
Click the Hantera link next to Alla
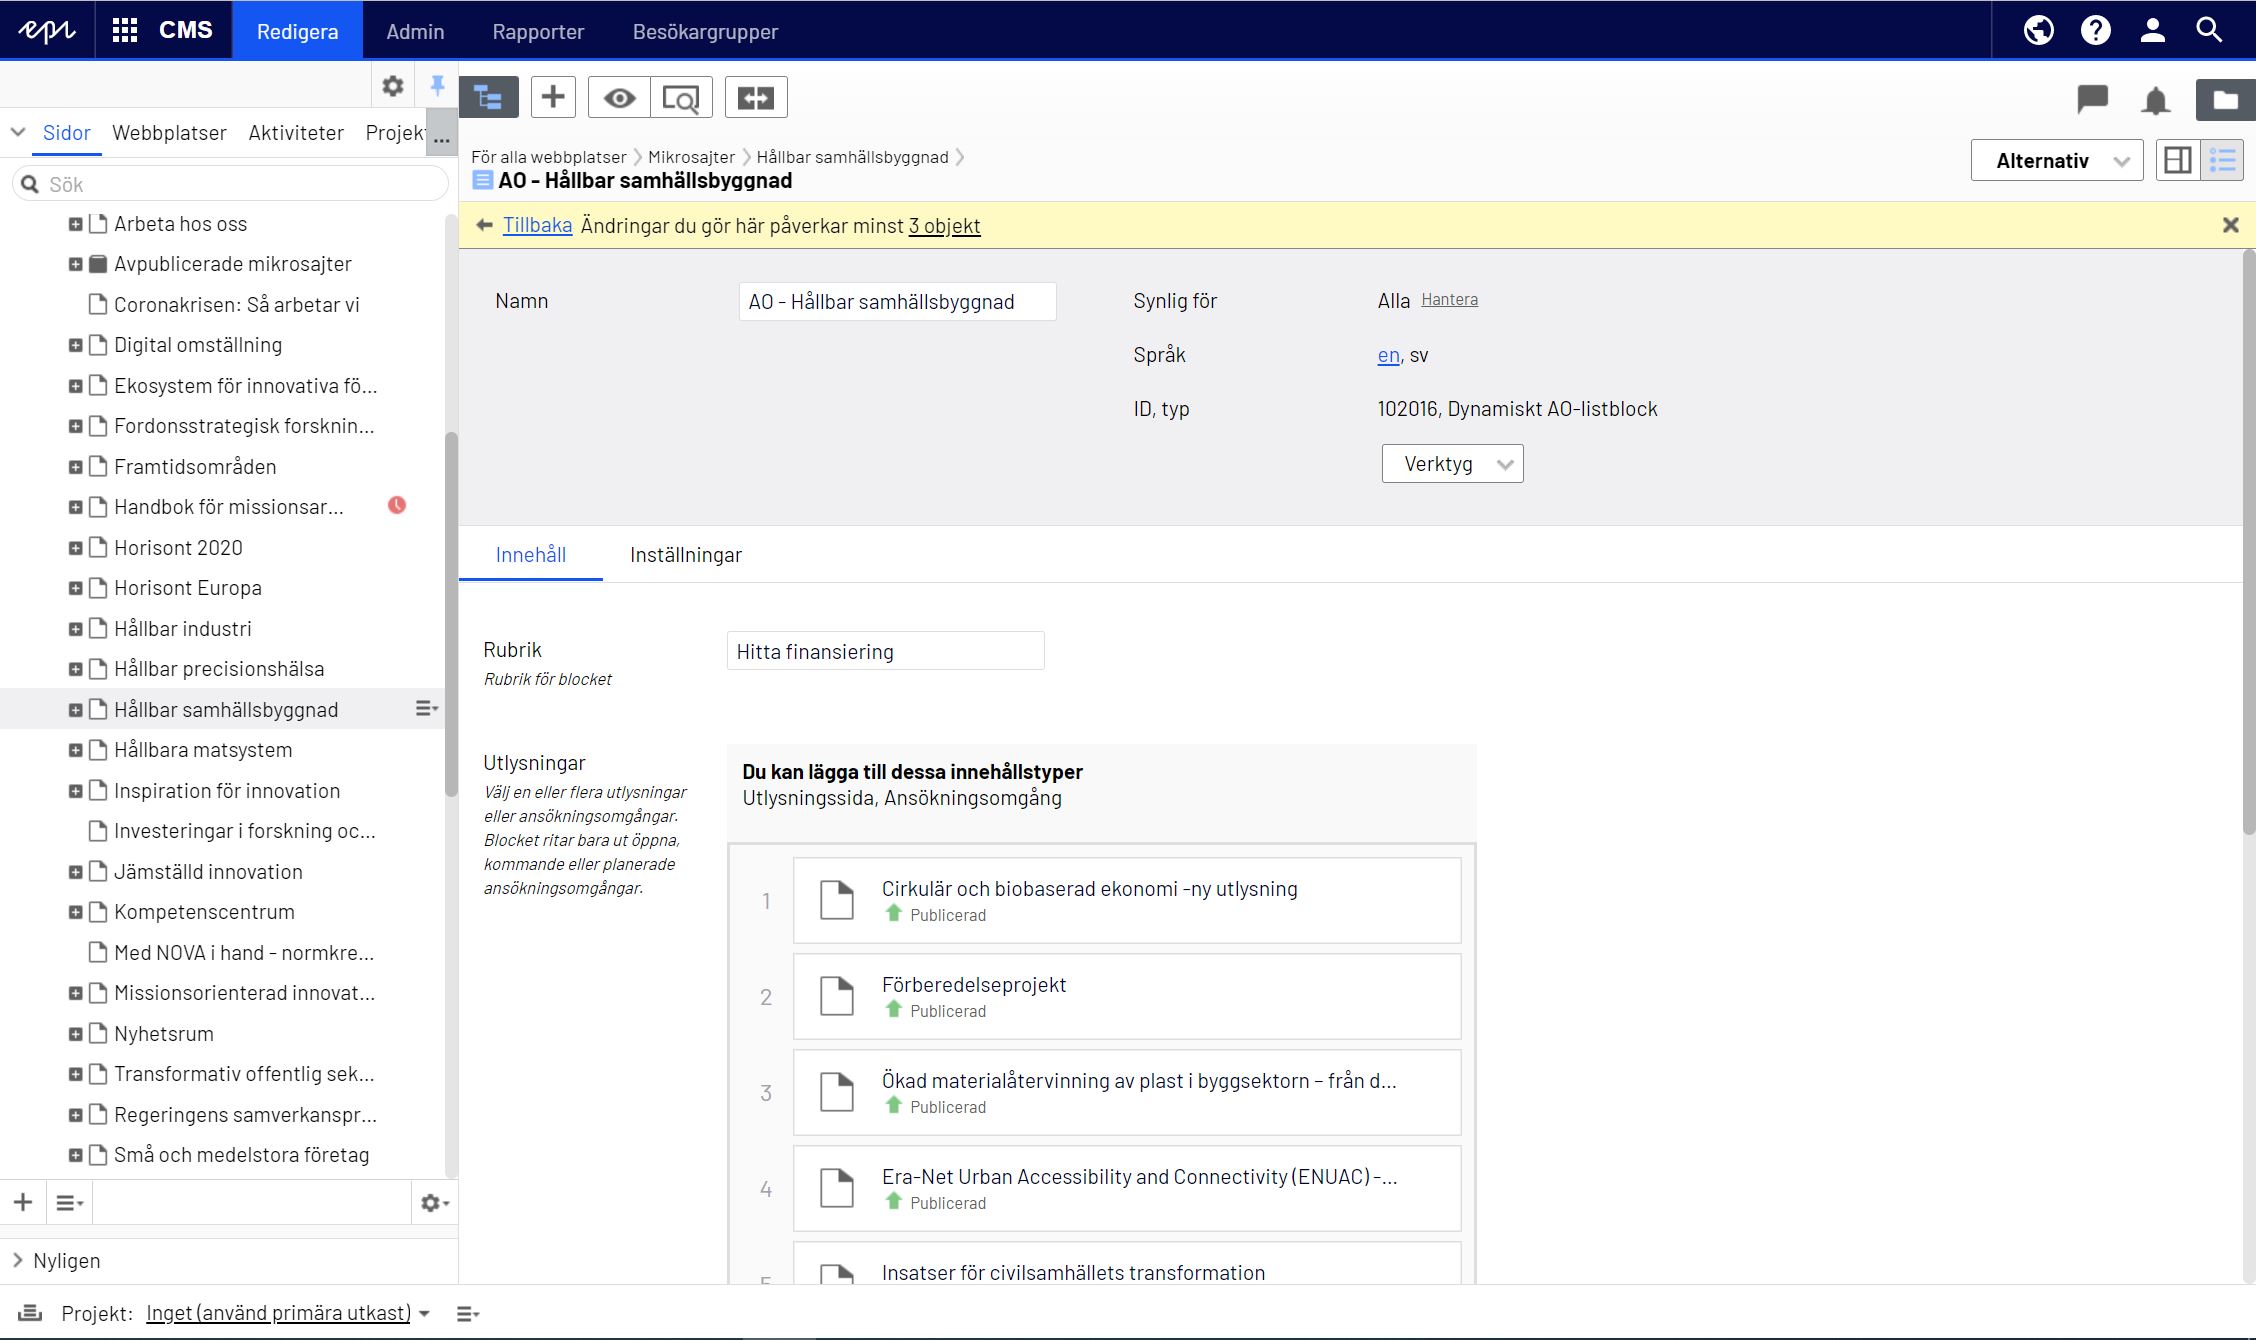1449,299
